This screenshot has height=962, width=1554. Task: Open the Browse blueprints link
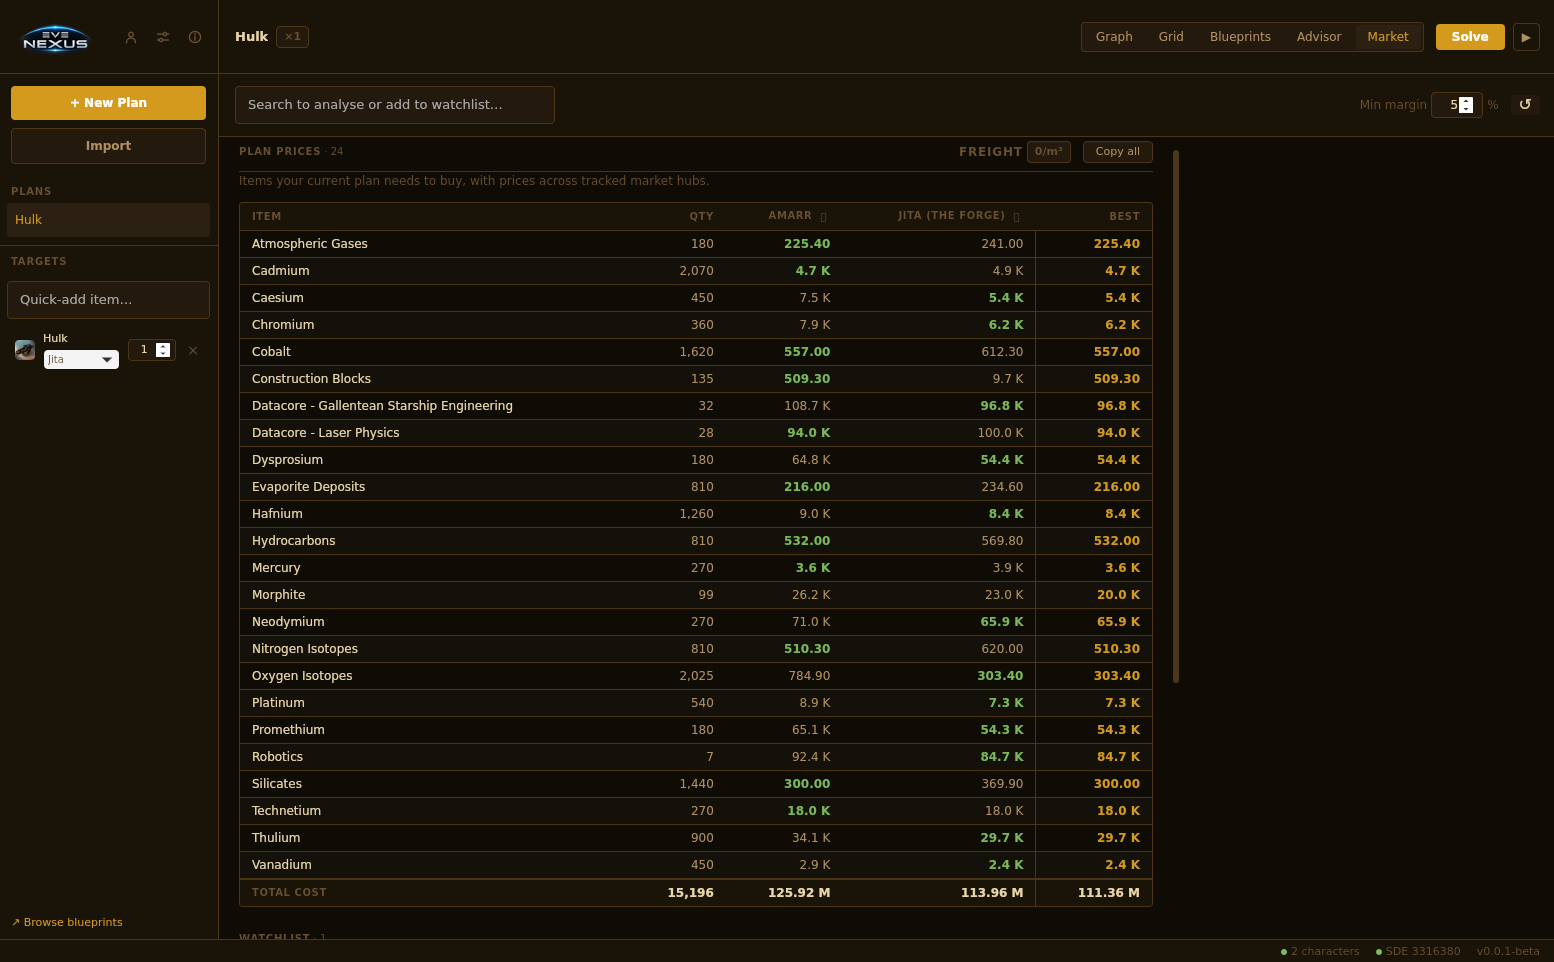tap(67, 922)
